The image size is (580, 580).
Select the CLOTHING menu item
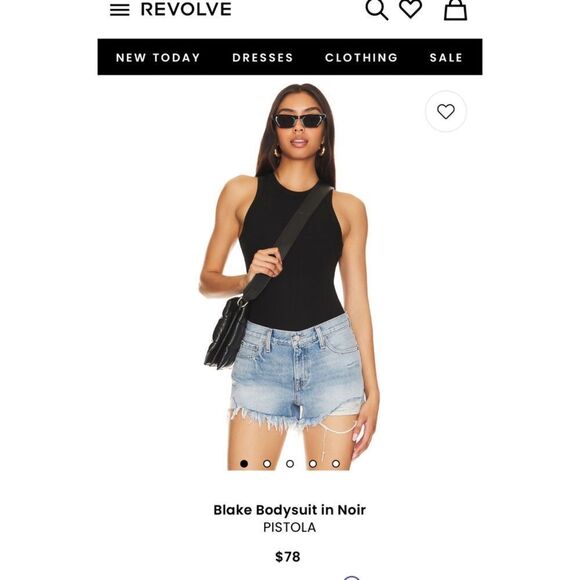(x=361, y=58)
